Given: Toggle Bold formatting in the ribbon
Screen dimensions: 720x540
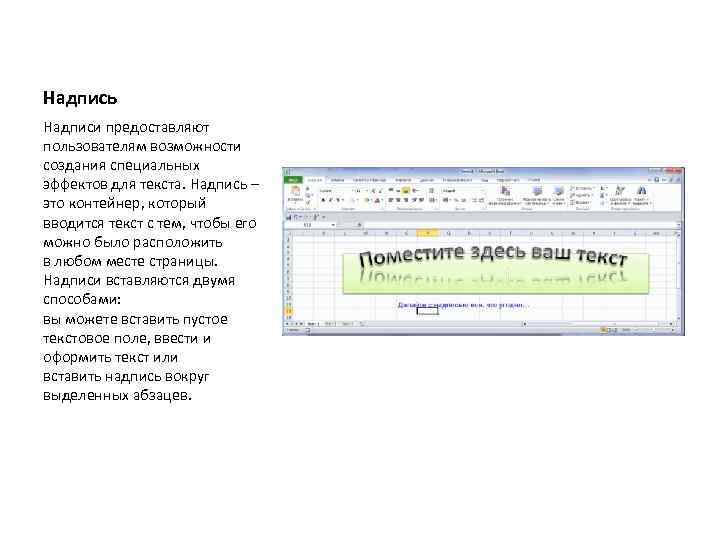Looking at the screenshot, I should [x=323, y=200].
